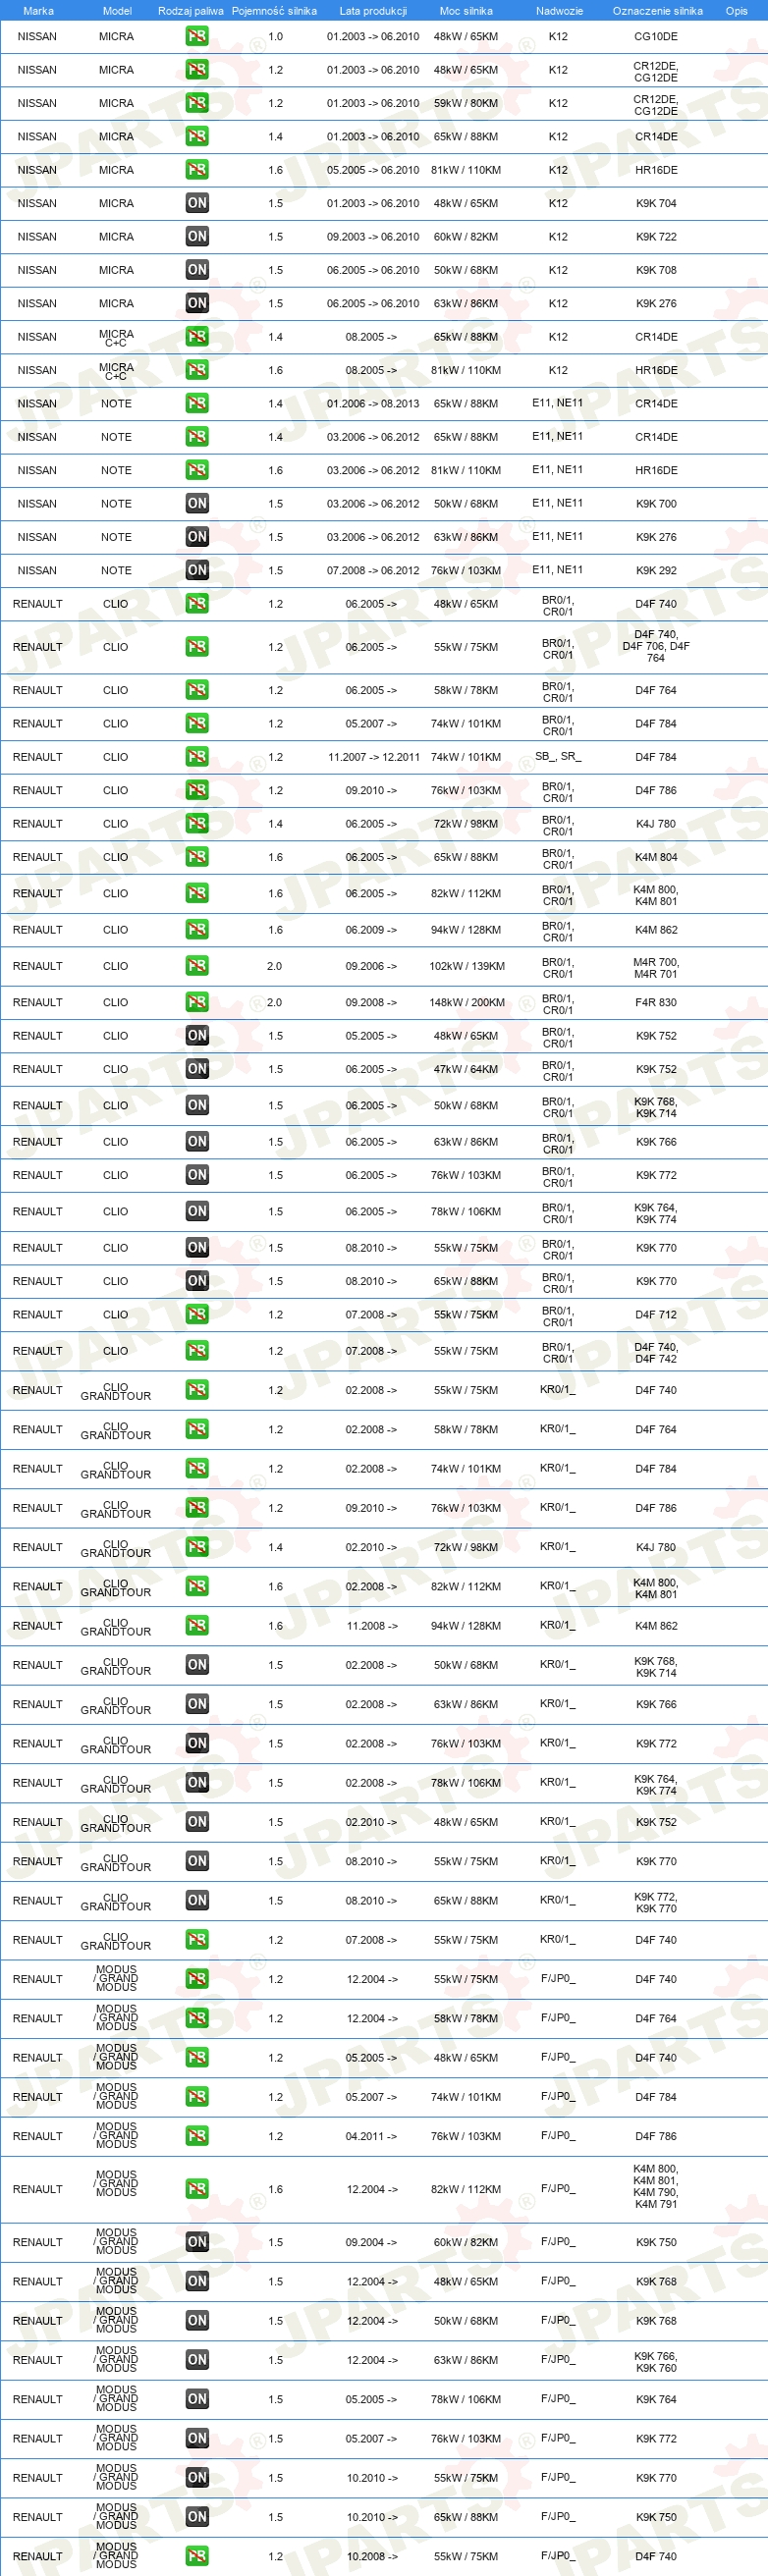
Task: Click petrol icon in Clio K4M 804 row
Action: (x=197, y=857)
